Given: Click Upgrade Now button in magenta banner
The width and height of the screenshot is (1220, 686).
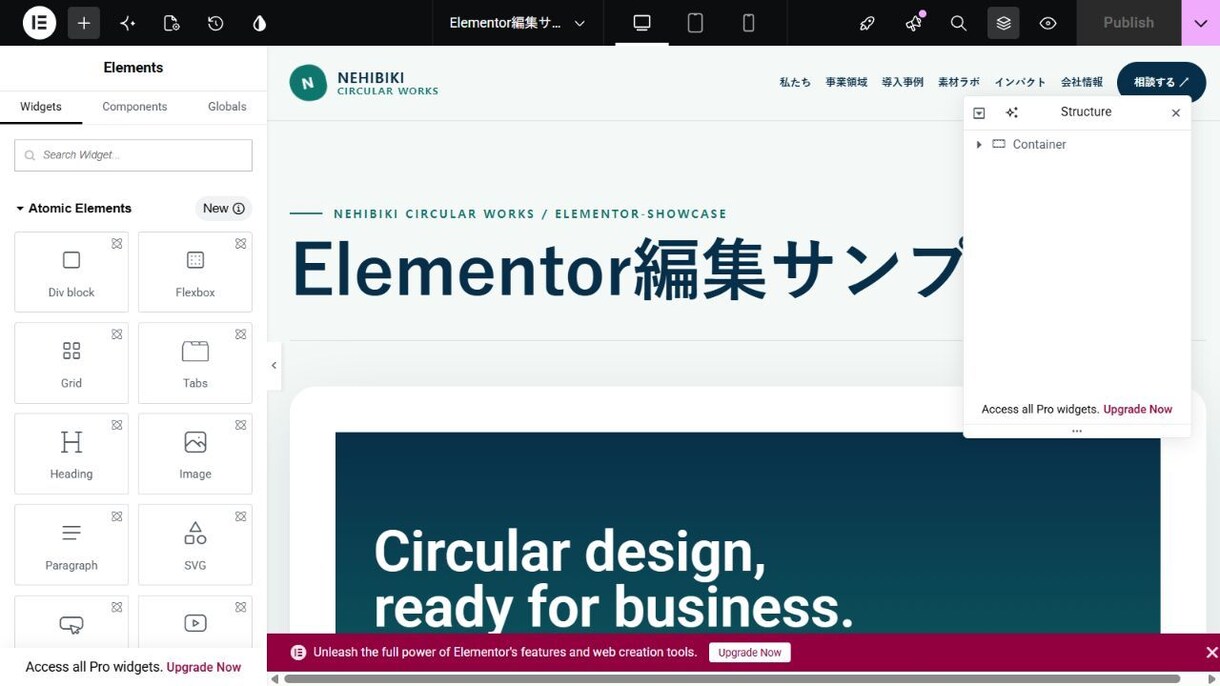Looking at the screenshot, I should point(749,652).
